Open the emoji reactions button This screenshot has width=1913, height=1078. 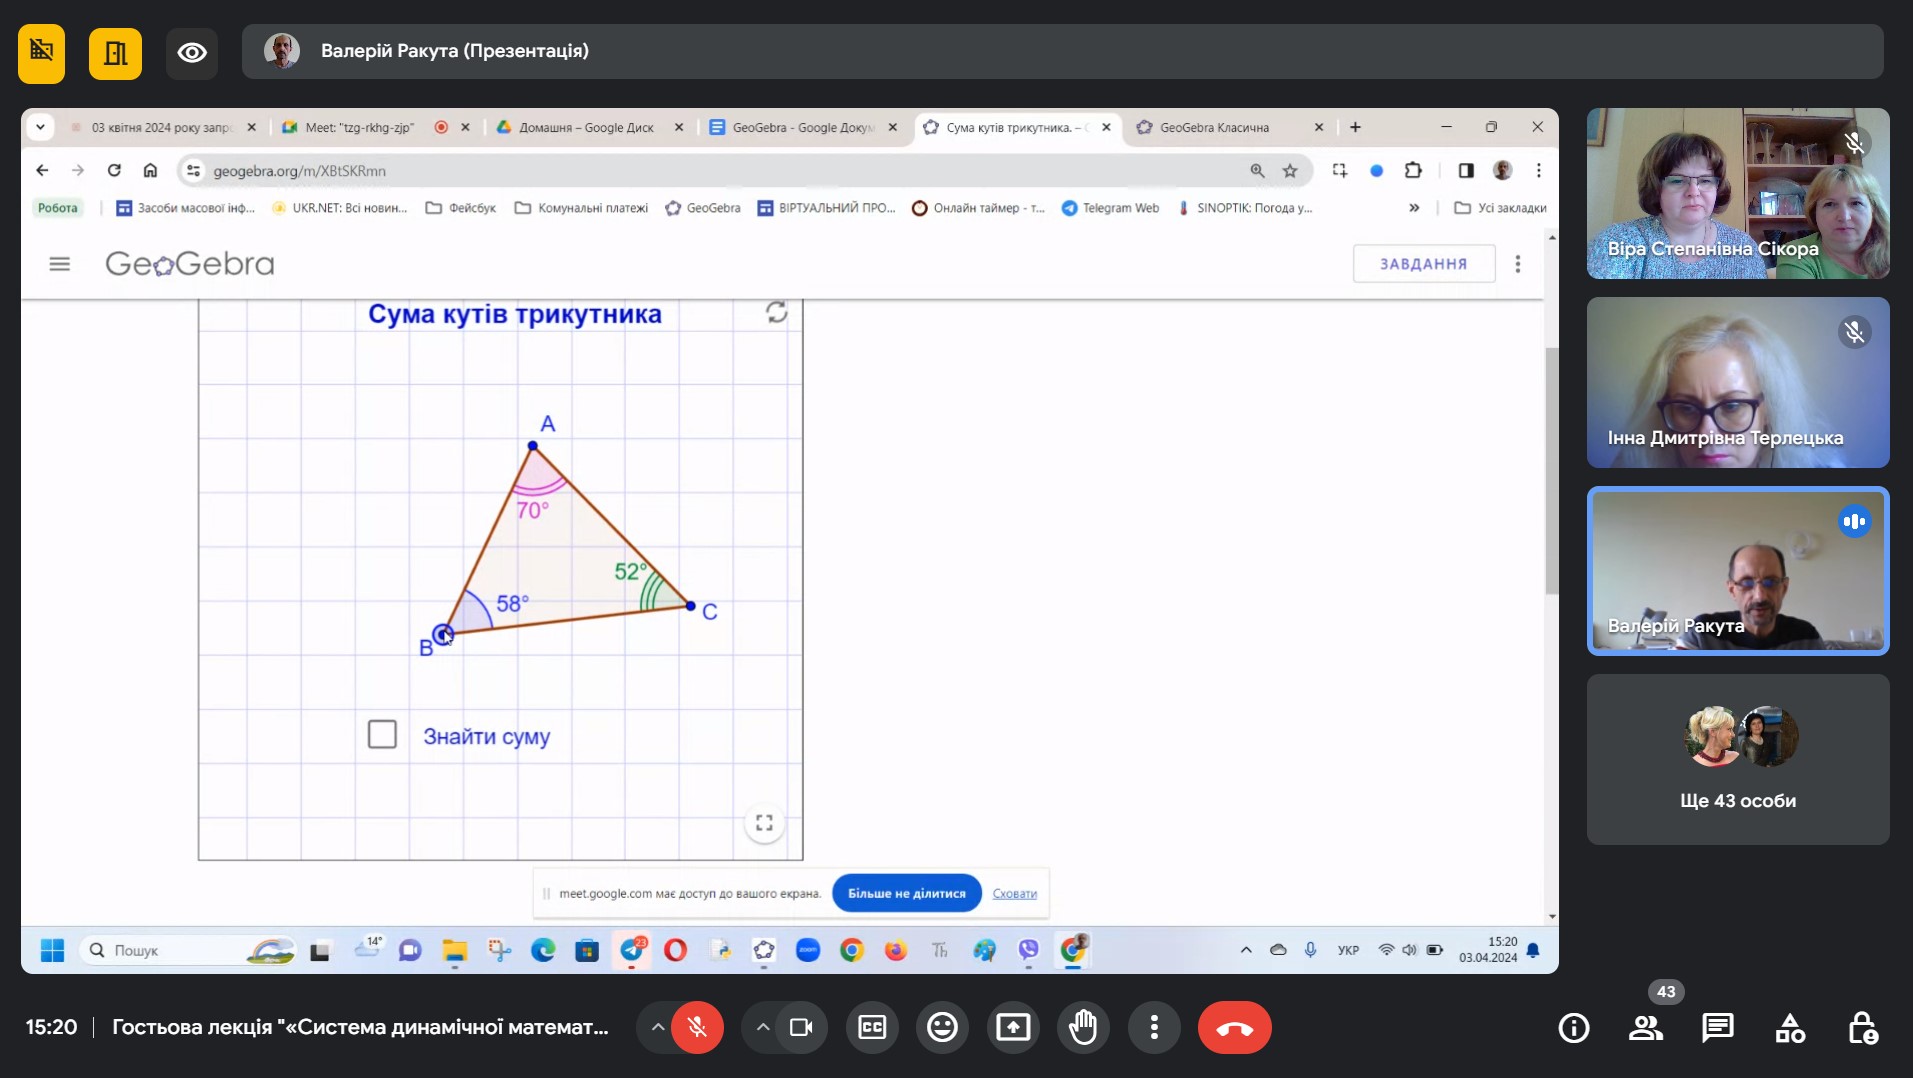[942, 1027]
